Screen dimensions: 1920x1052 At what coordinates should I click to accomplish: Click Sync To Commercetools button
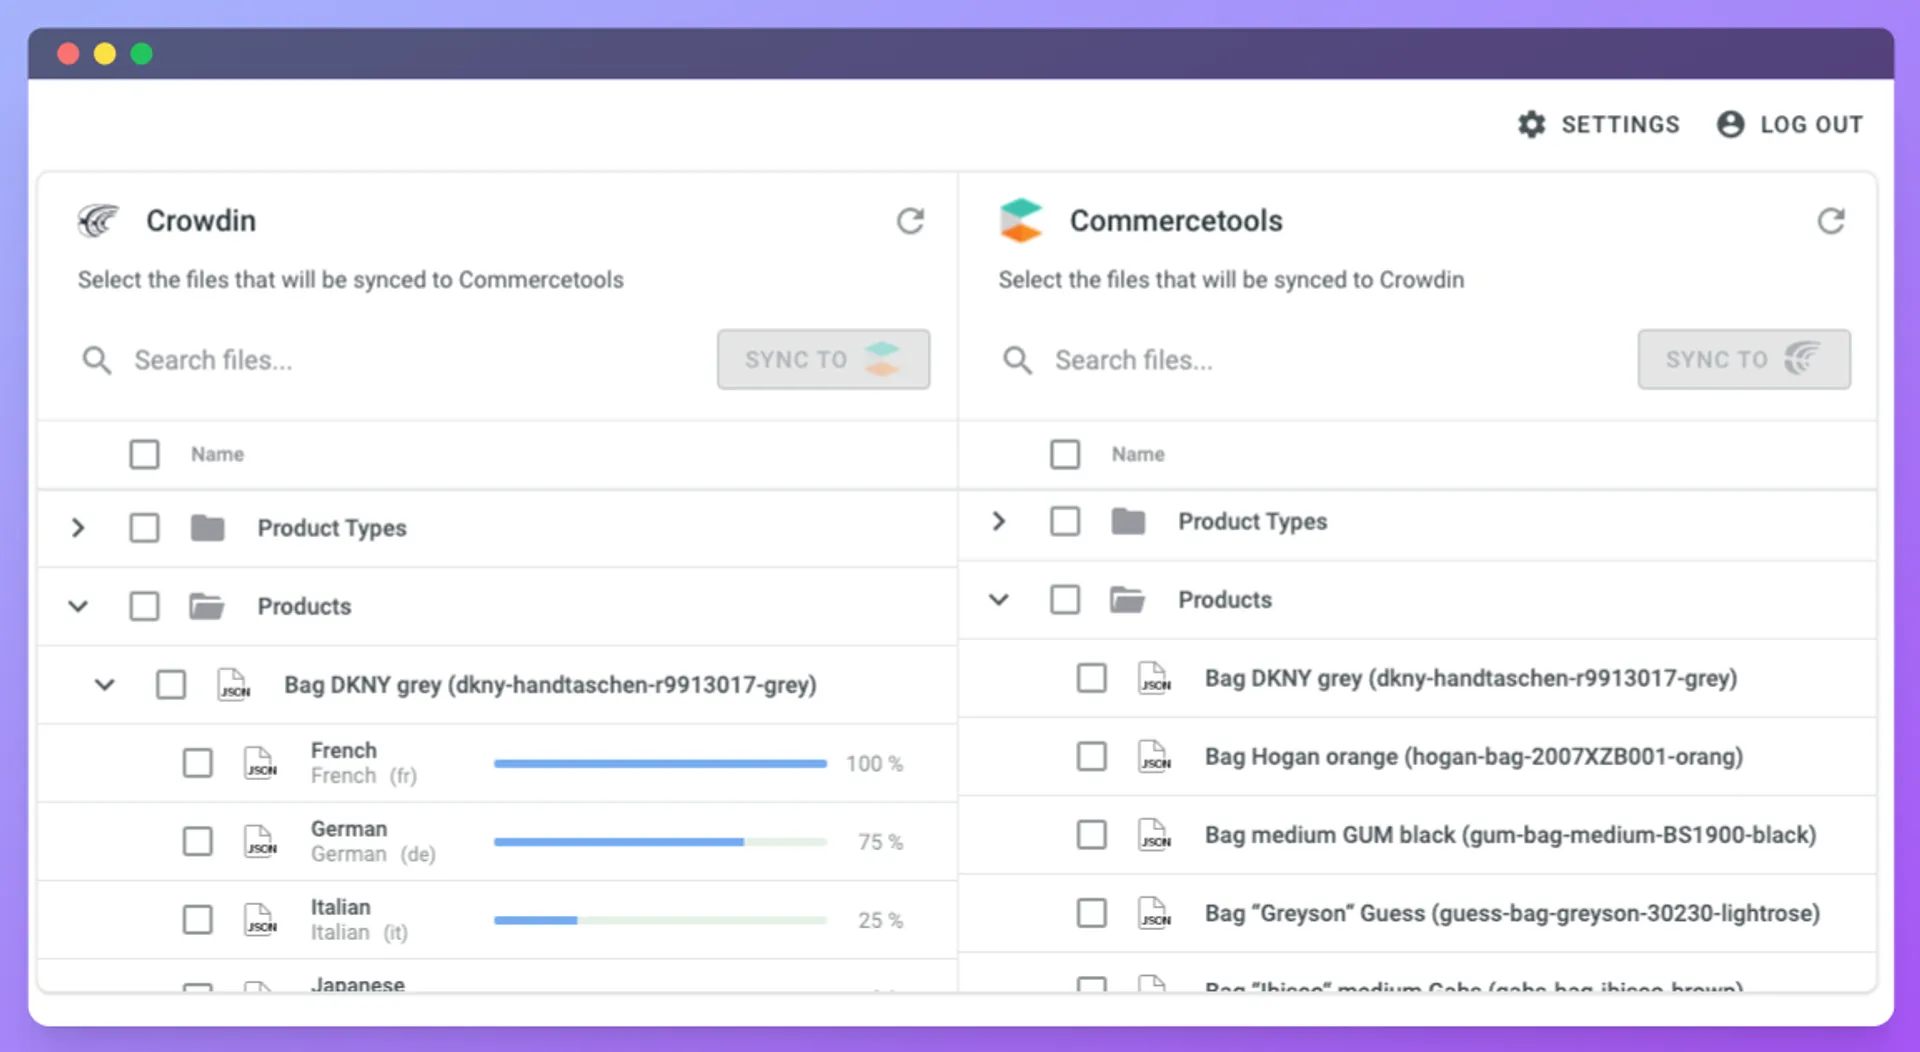[823, 359]
